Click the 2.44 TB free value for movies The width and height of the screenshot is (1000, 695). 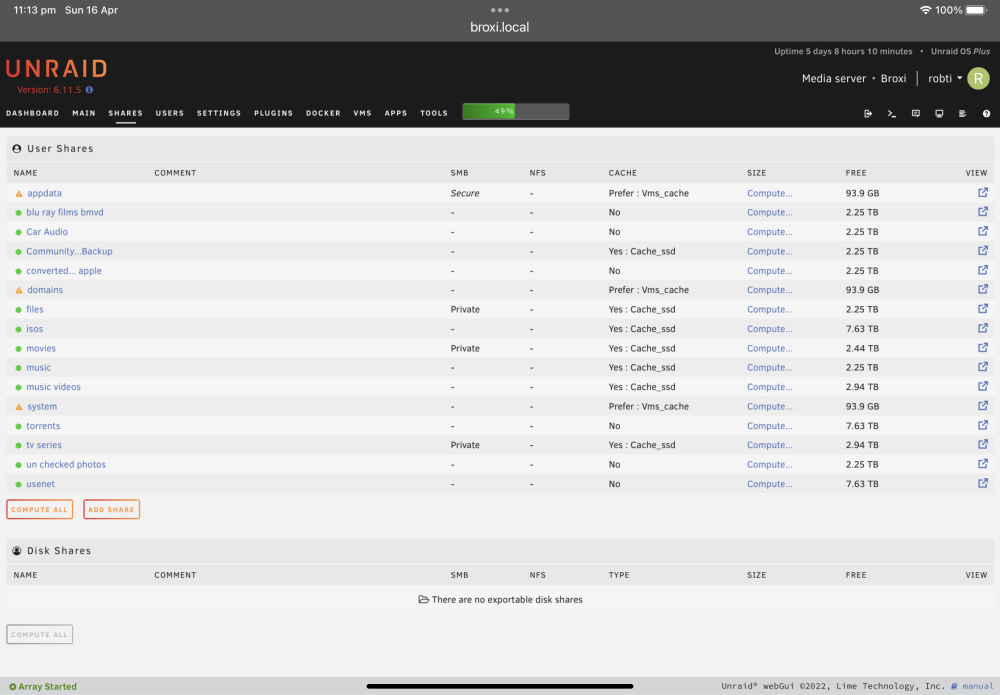(862, 349)
